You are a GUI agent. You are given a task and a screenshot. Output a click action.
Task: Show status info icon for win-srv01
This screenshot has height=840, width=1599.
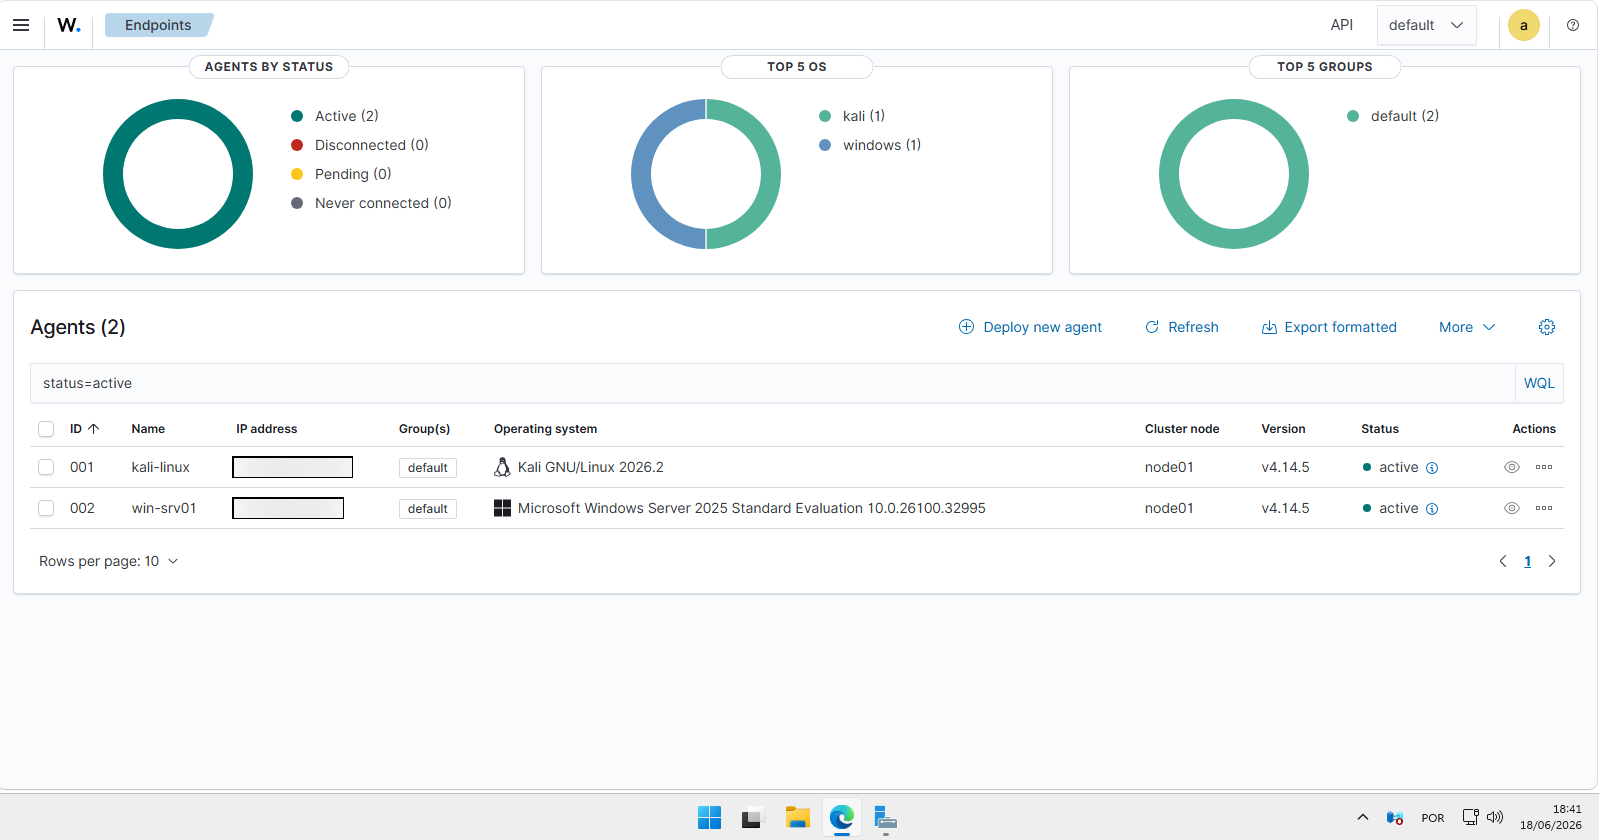tap(1432, 509)
